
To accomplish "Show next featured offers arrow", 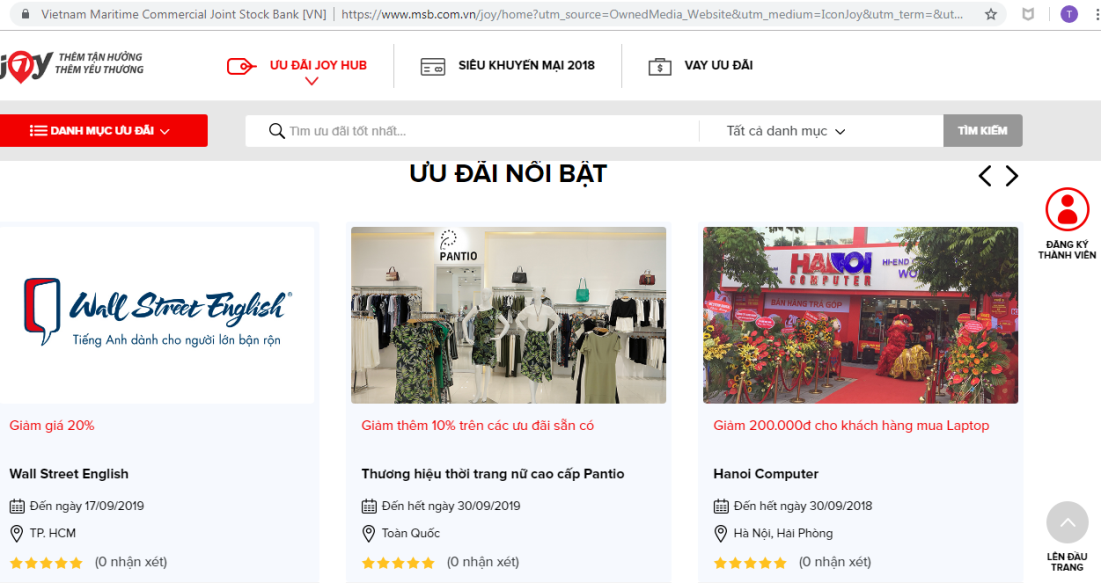I will tap(1011, 176).
